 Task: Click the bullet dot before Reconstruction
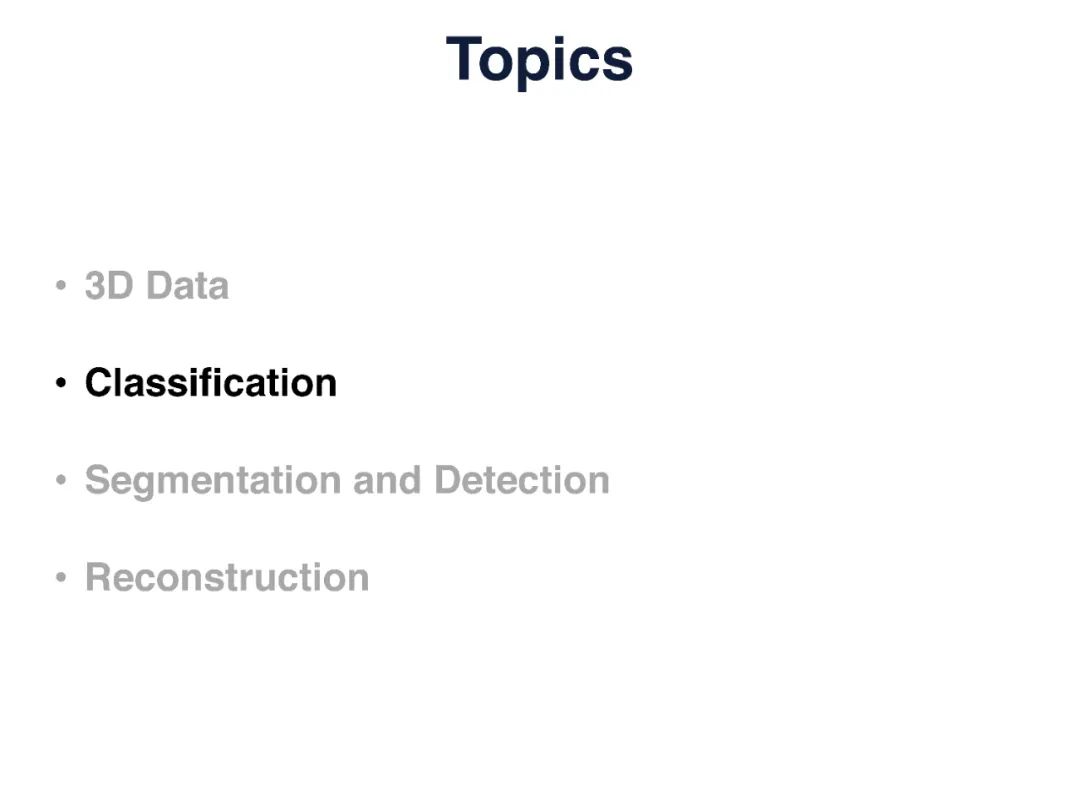point(62,578)
